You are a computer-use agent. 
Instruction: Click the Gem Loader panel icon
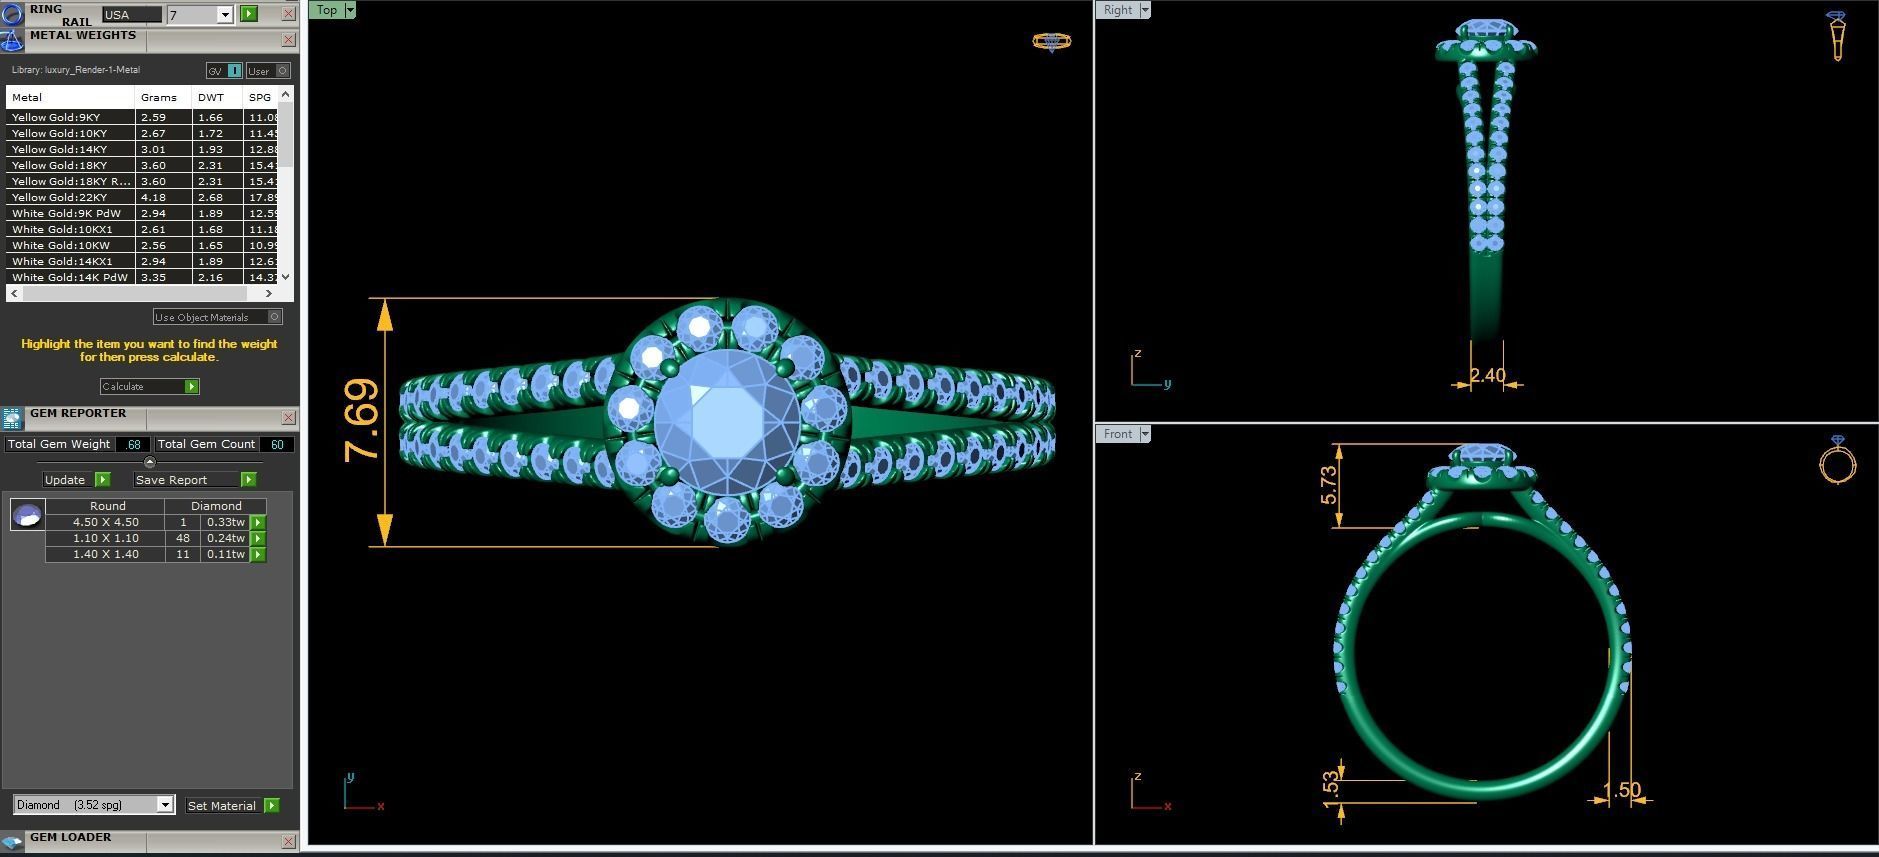(12, 842)
